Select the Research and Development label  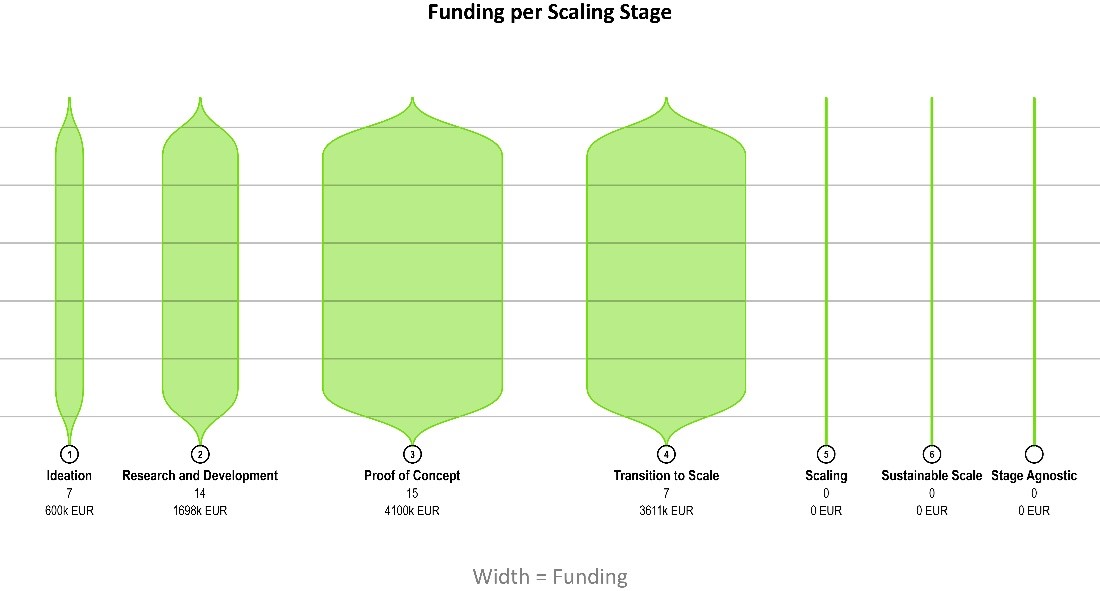[x=200, y=476]
